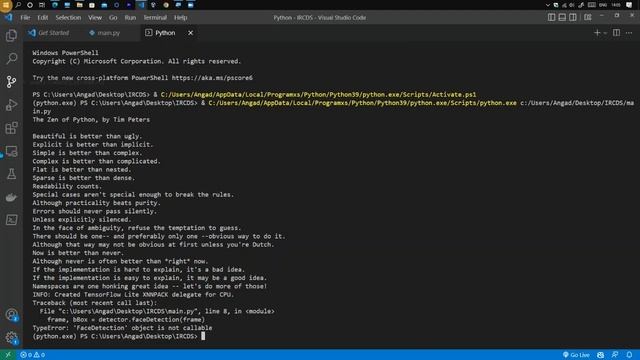
Task: Click the 'Readability counts.' line
Action: 67,186
